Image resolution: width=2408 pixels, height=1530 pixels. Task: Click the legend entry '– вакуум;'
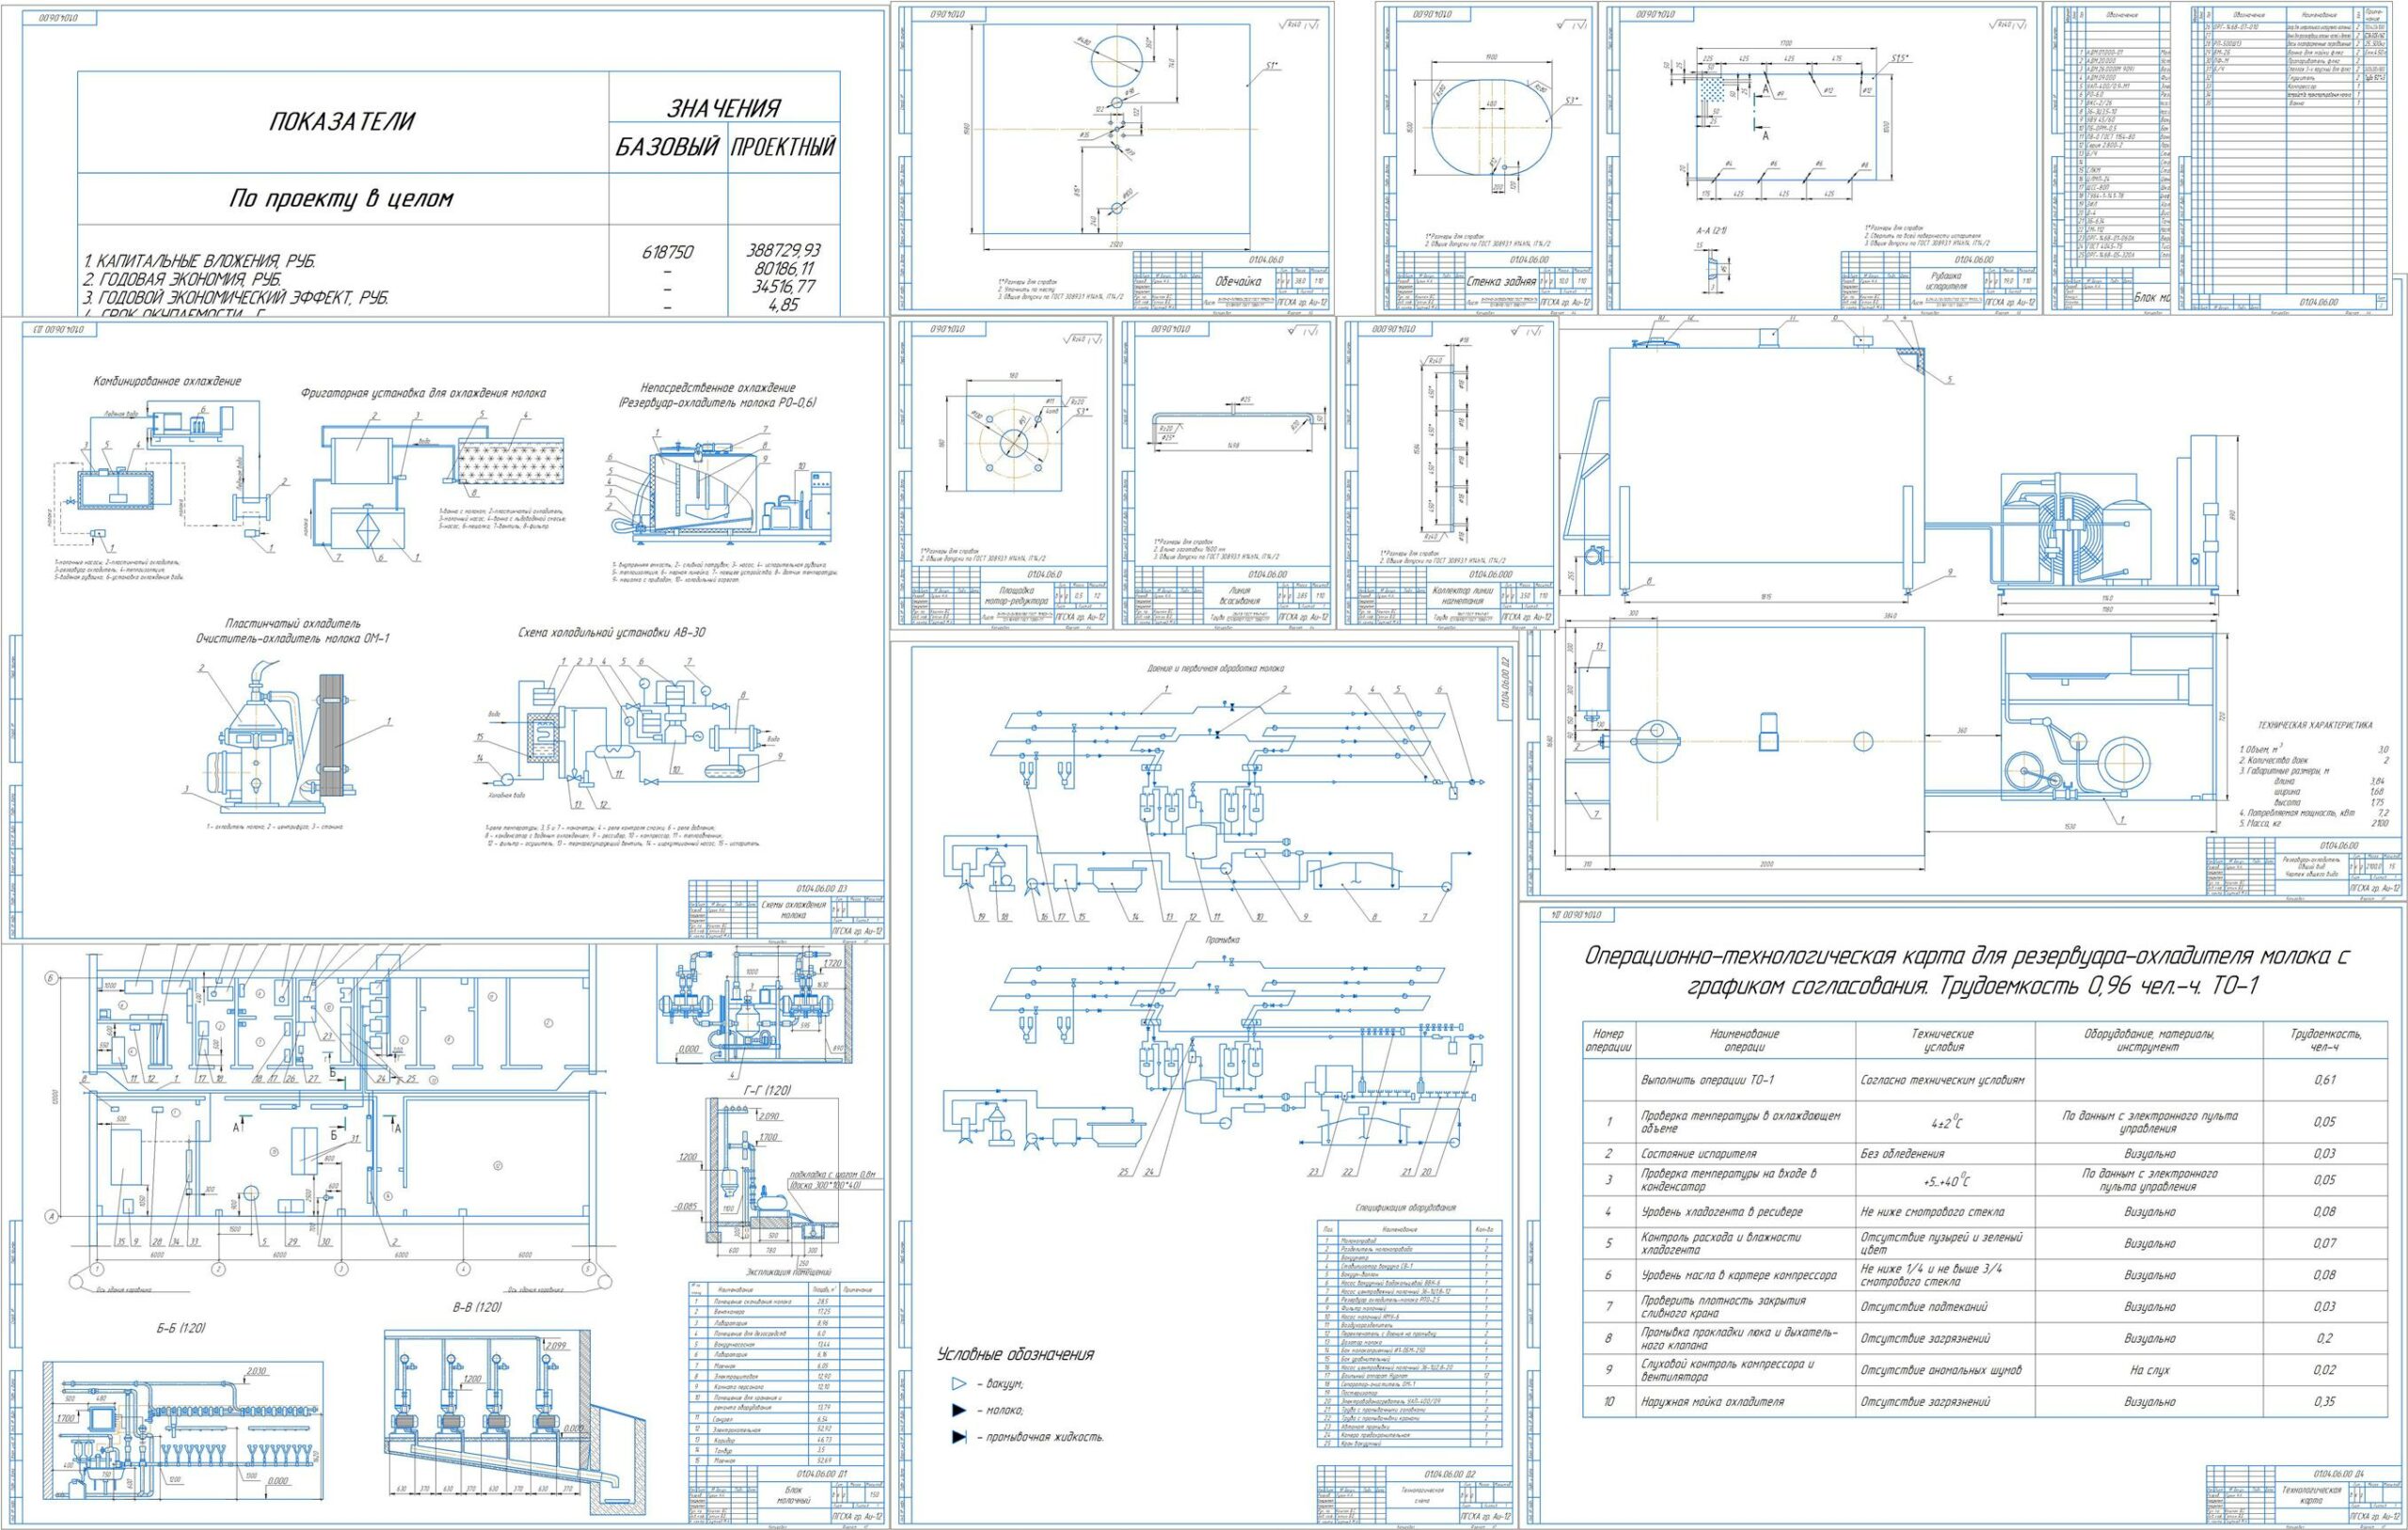(1000, 1385)
